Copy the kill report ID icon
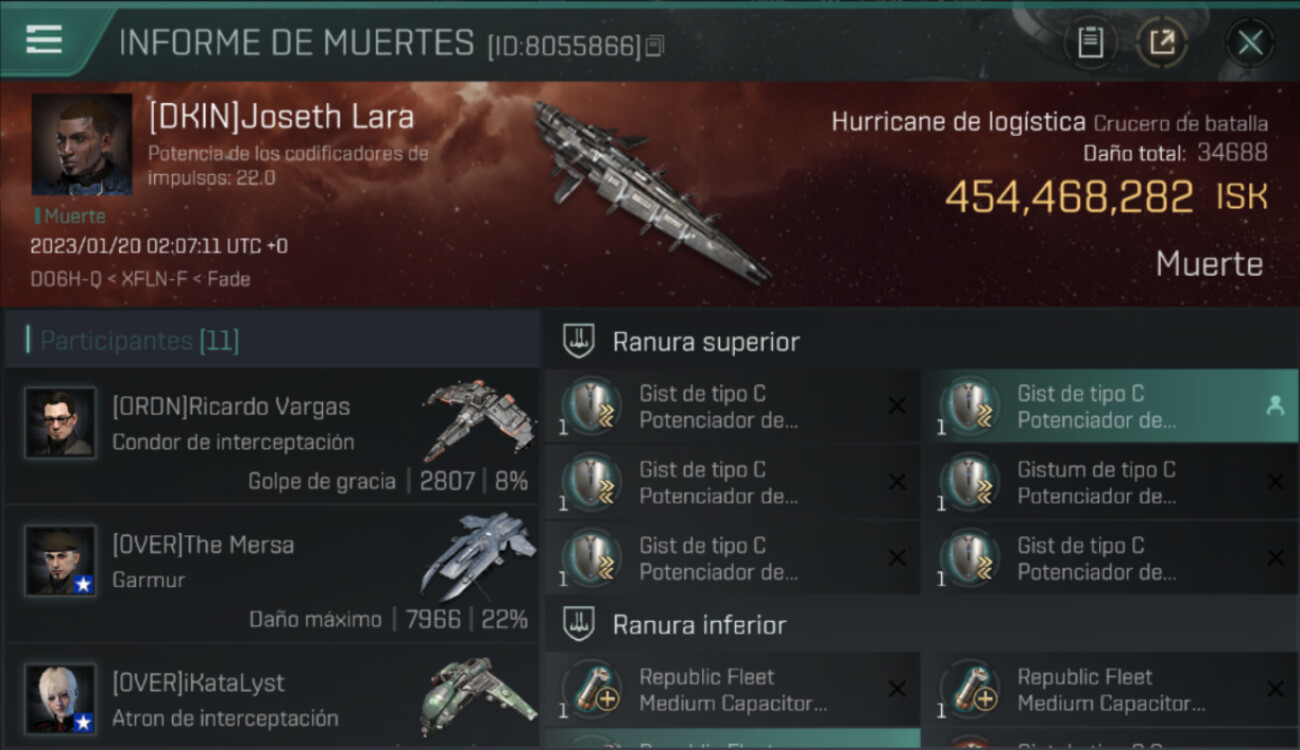The width and height of the screenshot is (1300, 750). [654, 46]
